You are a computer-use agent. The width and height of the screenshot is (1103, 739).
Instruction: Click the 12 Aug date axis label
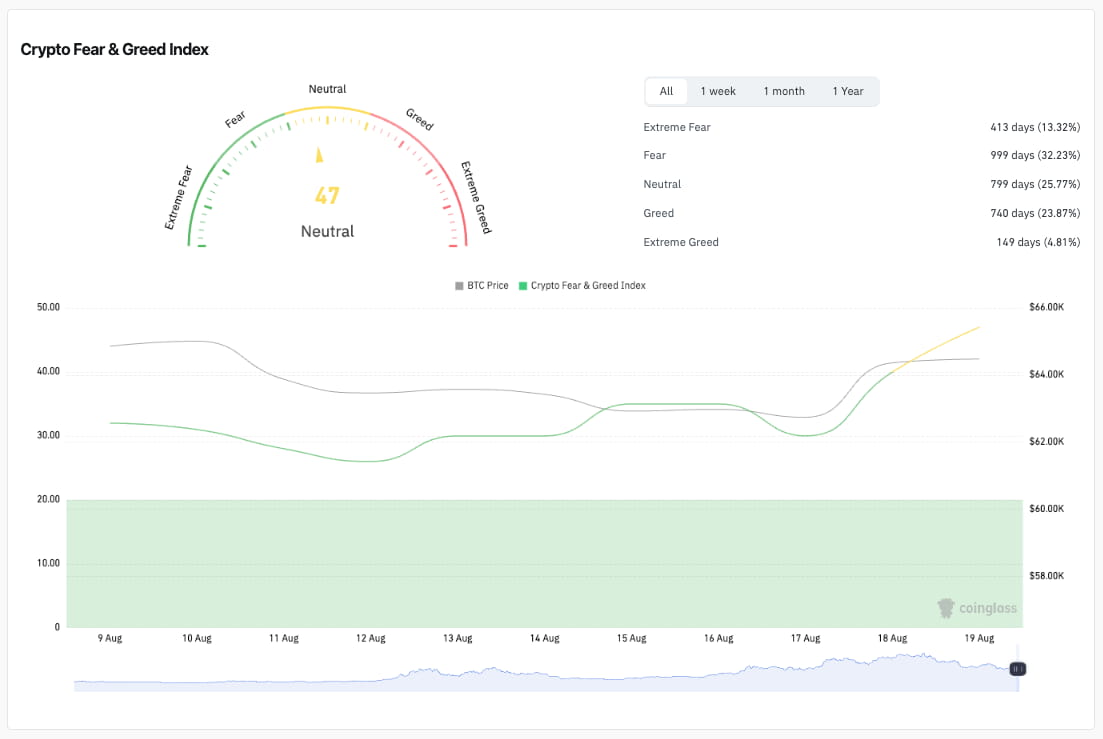pos(371,638)
